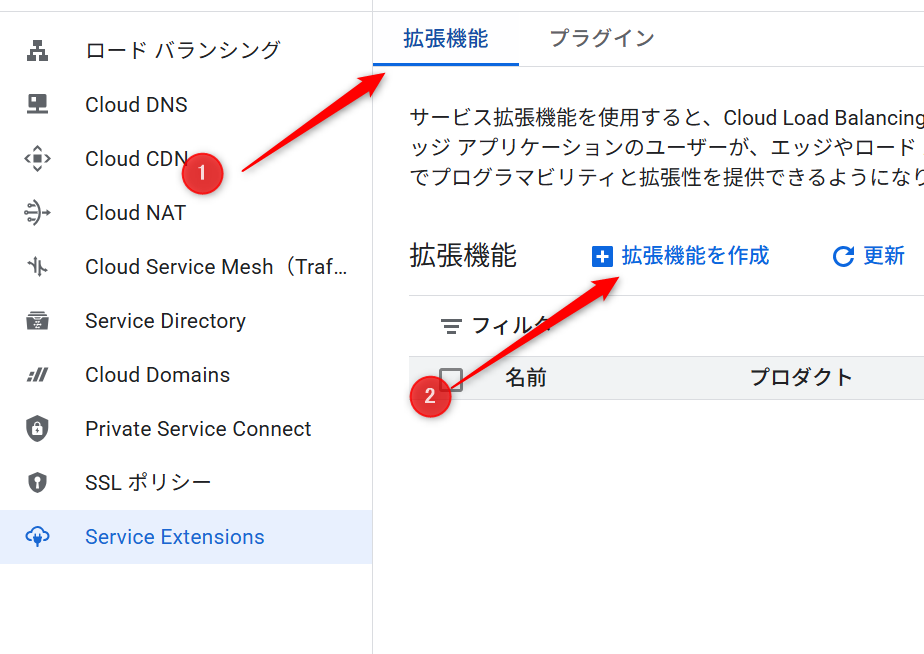Click the Private Service Connect shield icon
924x654 pixels.
37,429
